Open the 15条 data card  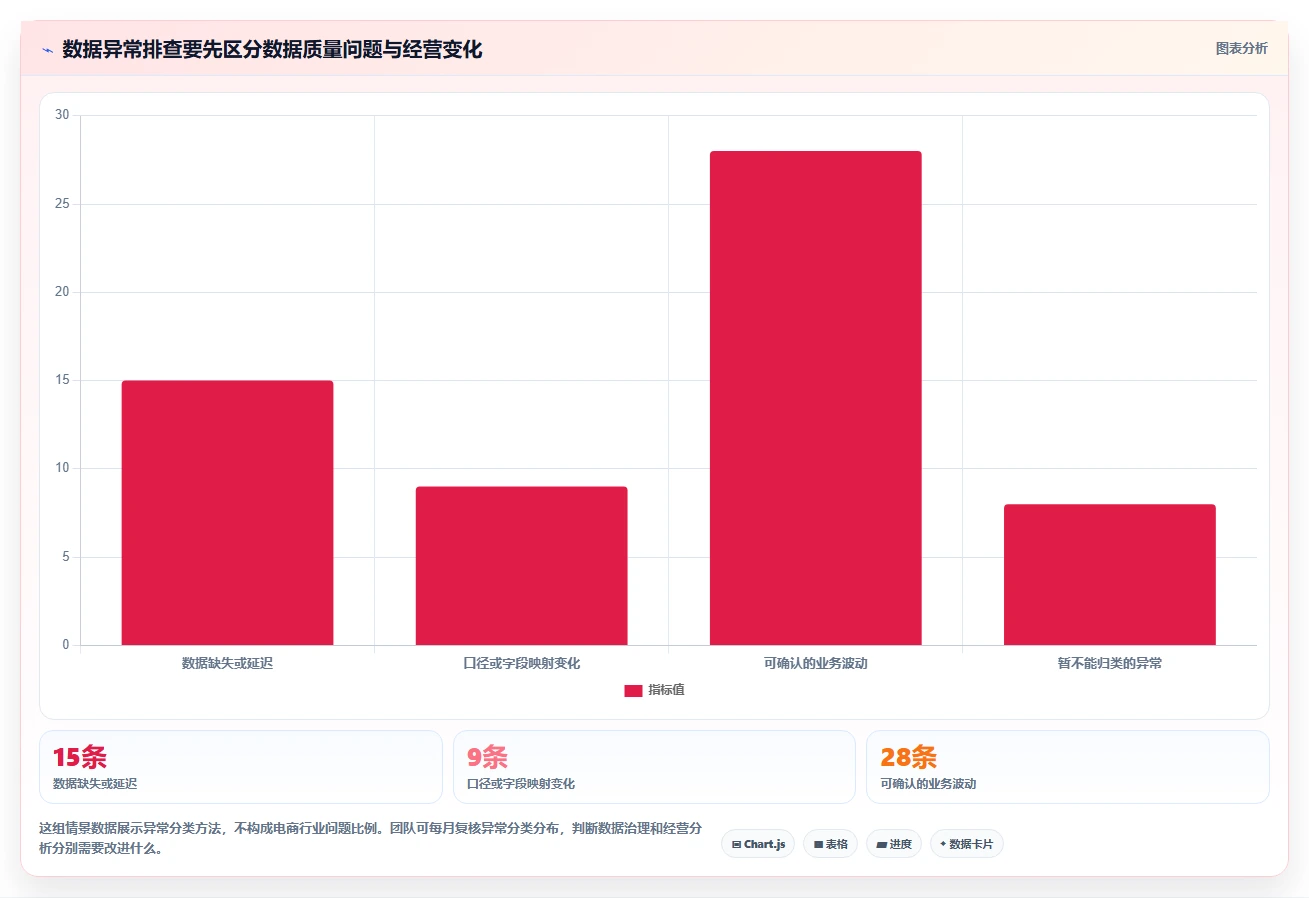(x=241, y=767)
